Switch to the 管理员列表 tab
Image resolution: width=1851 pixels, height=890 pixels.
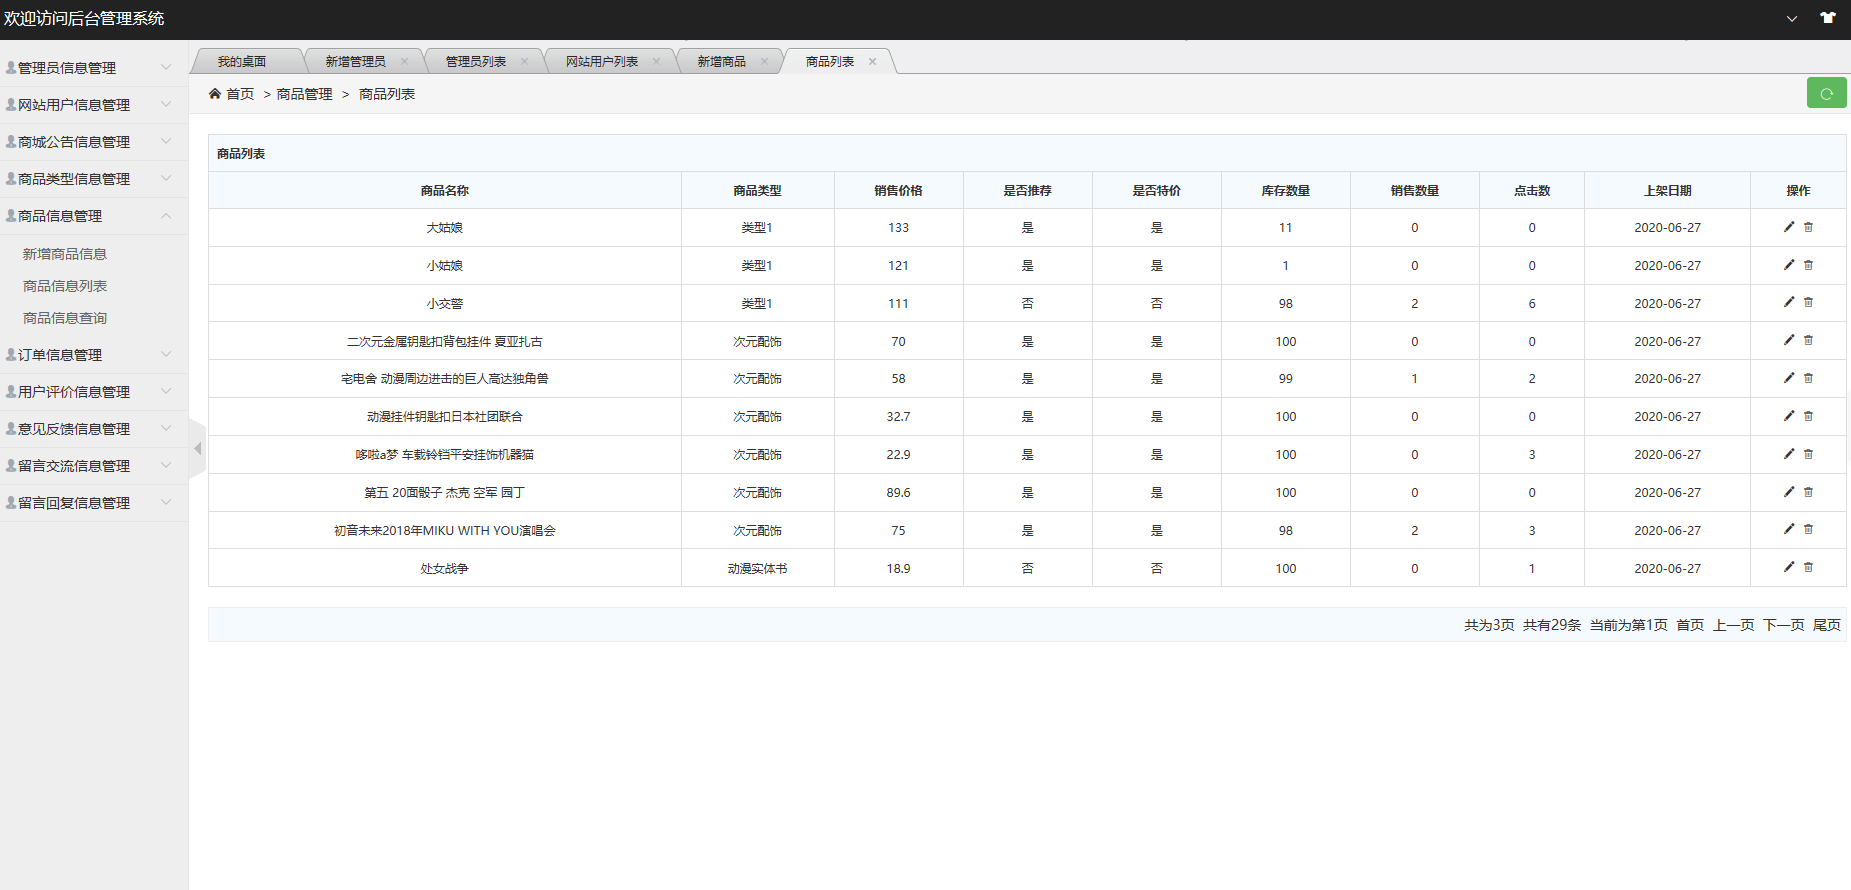(x=476, y=62)
